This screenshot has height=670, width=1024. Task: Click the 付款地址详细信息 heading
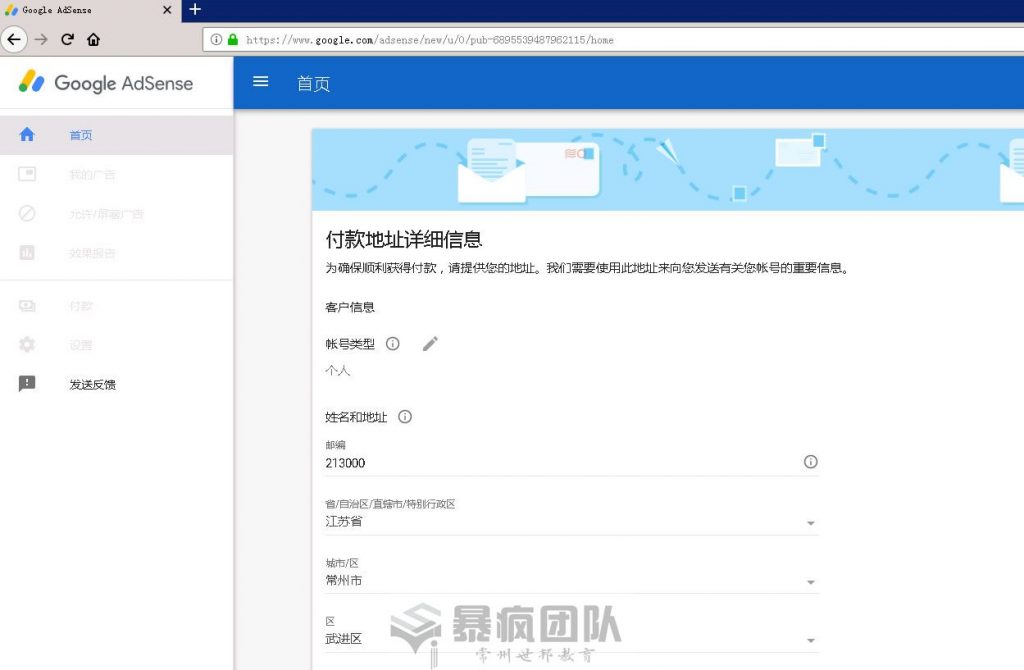pyautogui.click(x=404, y=239)
